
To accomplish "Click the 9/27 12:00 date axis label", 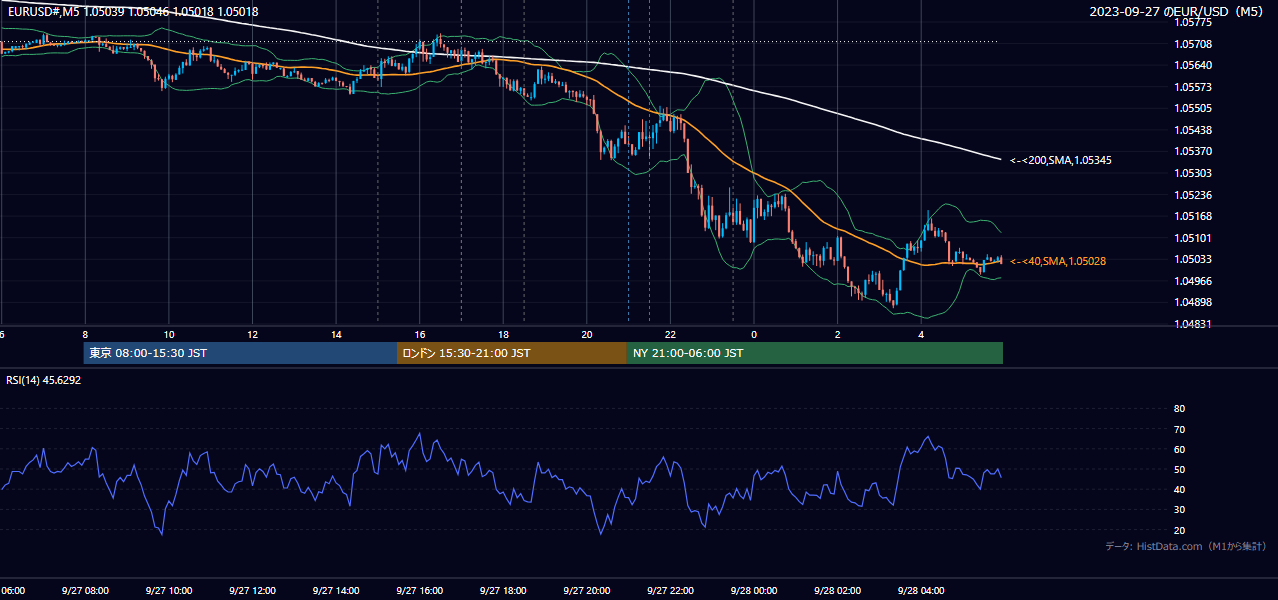I will coord(252,590).
